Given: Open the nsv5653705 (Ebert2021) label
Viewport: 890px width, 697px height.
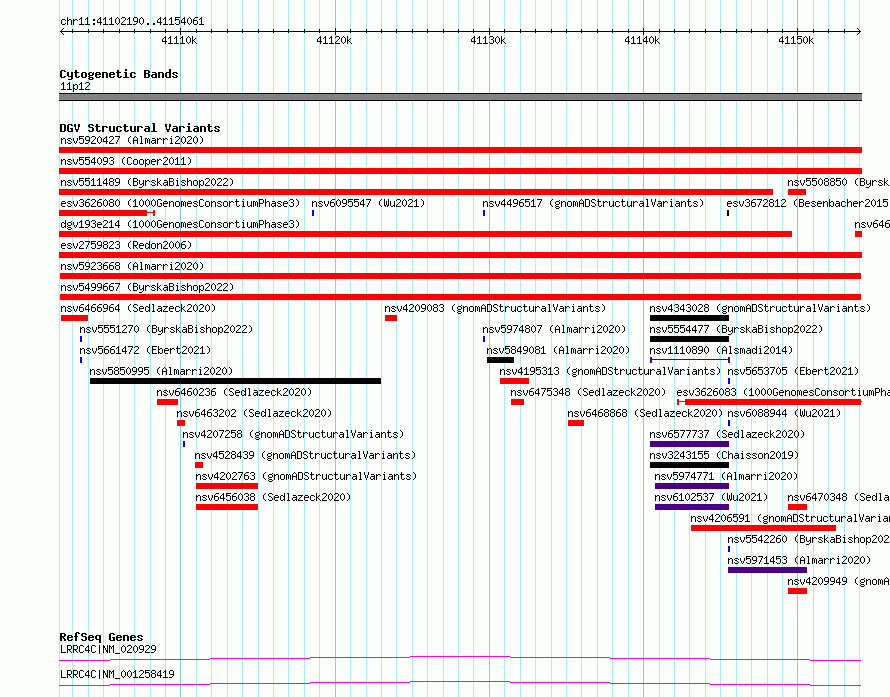Looking at the screenshot, I should point(793,371).
